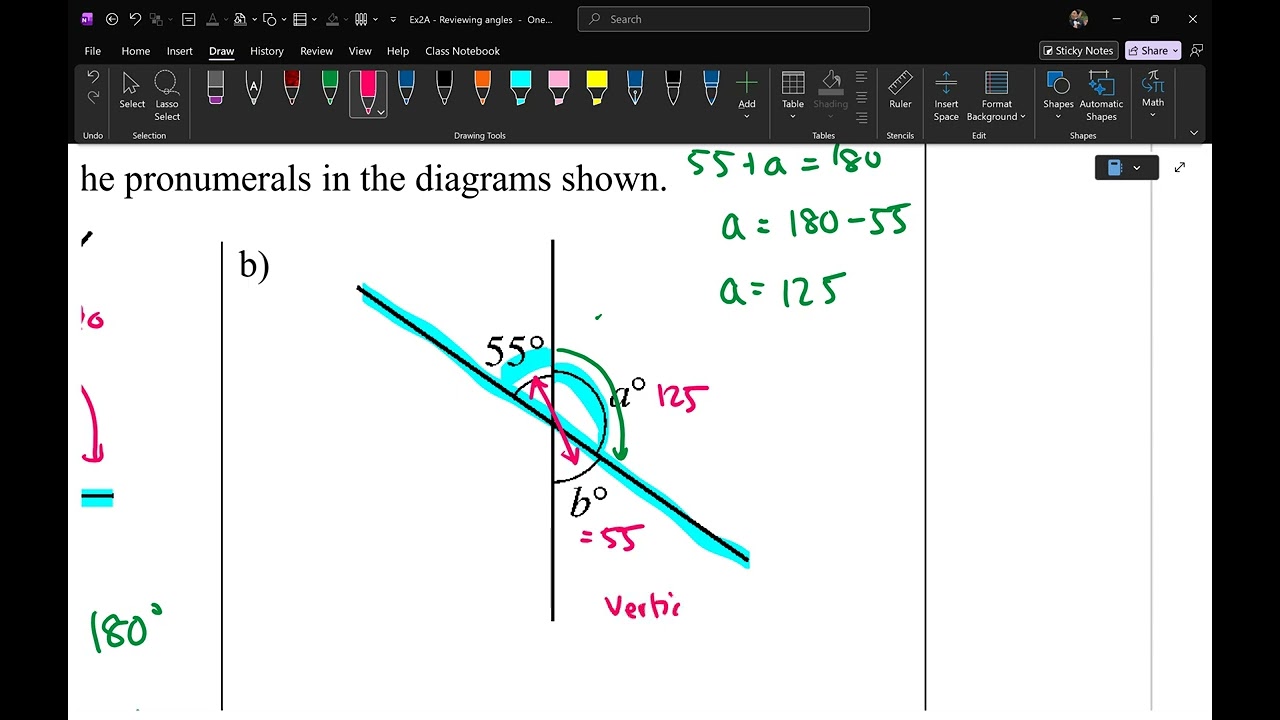Screen dimensions: 1280x720
Task: Select the Eraser tool
Action: click(215, 88)
